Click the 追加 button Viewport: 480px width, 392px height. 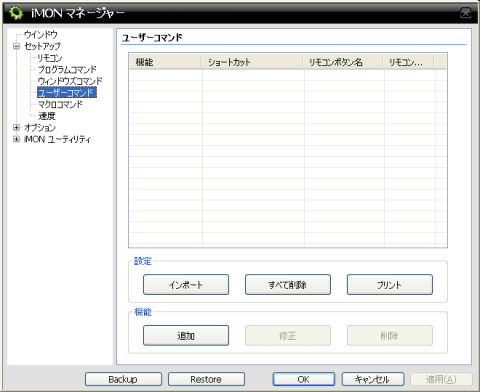186,336
